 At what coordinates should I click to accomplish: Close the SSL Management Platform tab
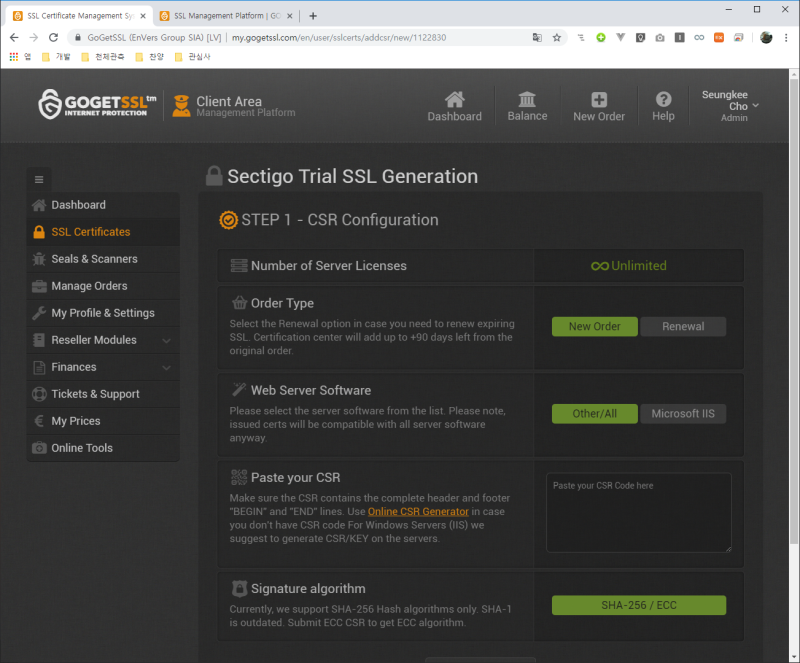point(289,16)
